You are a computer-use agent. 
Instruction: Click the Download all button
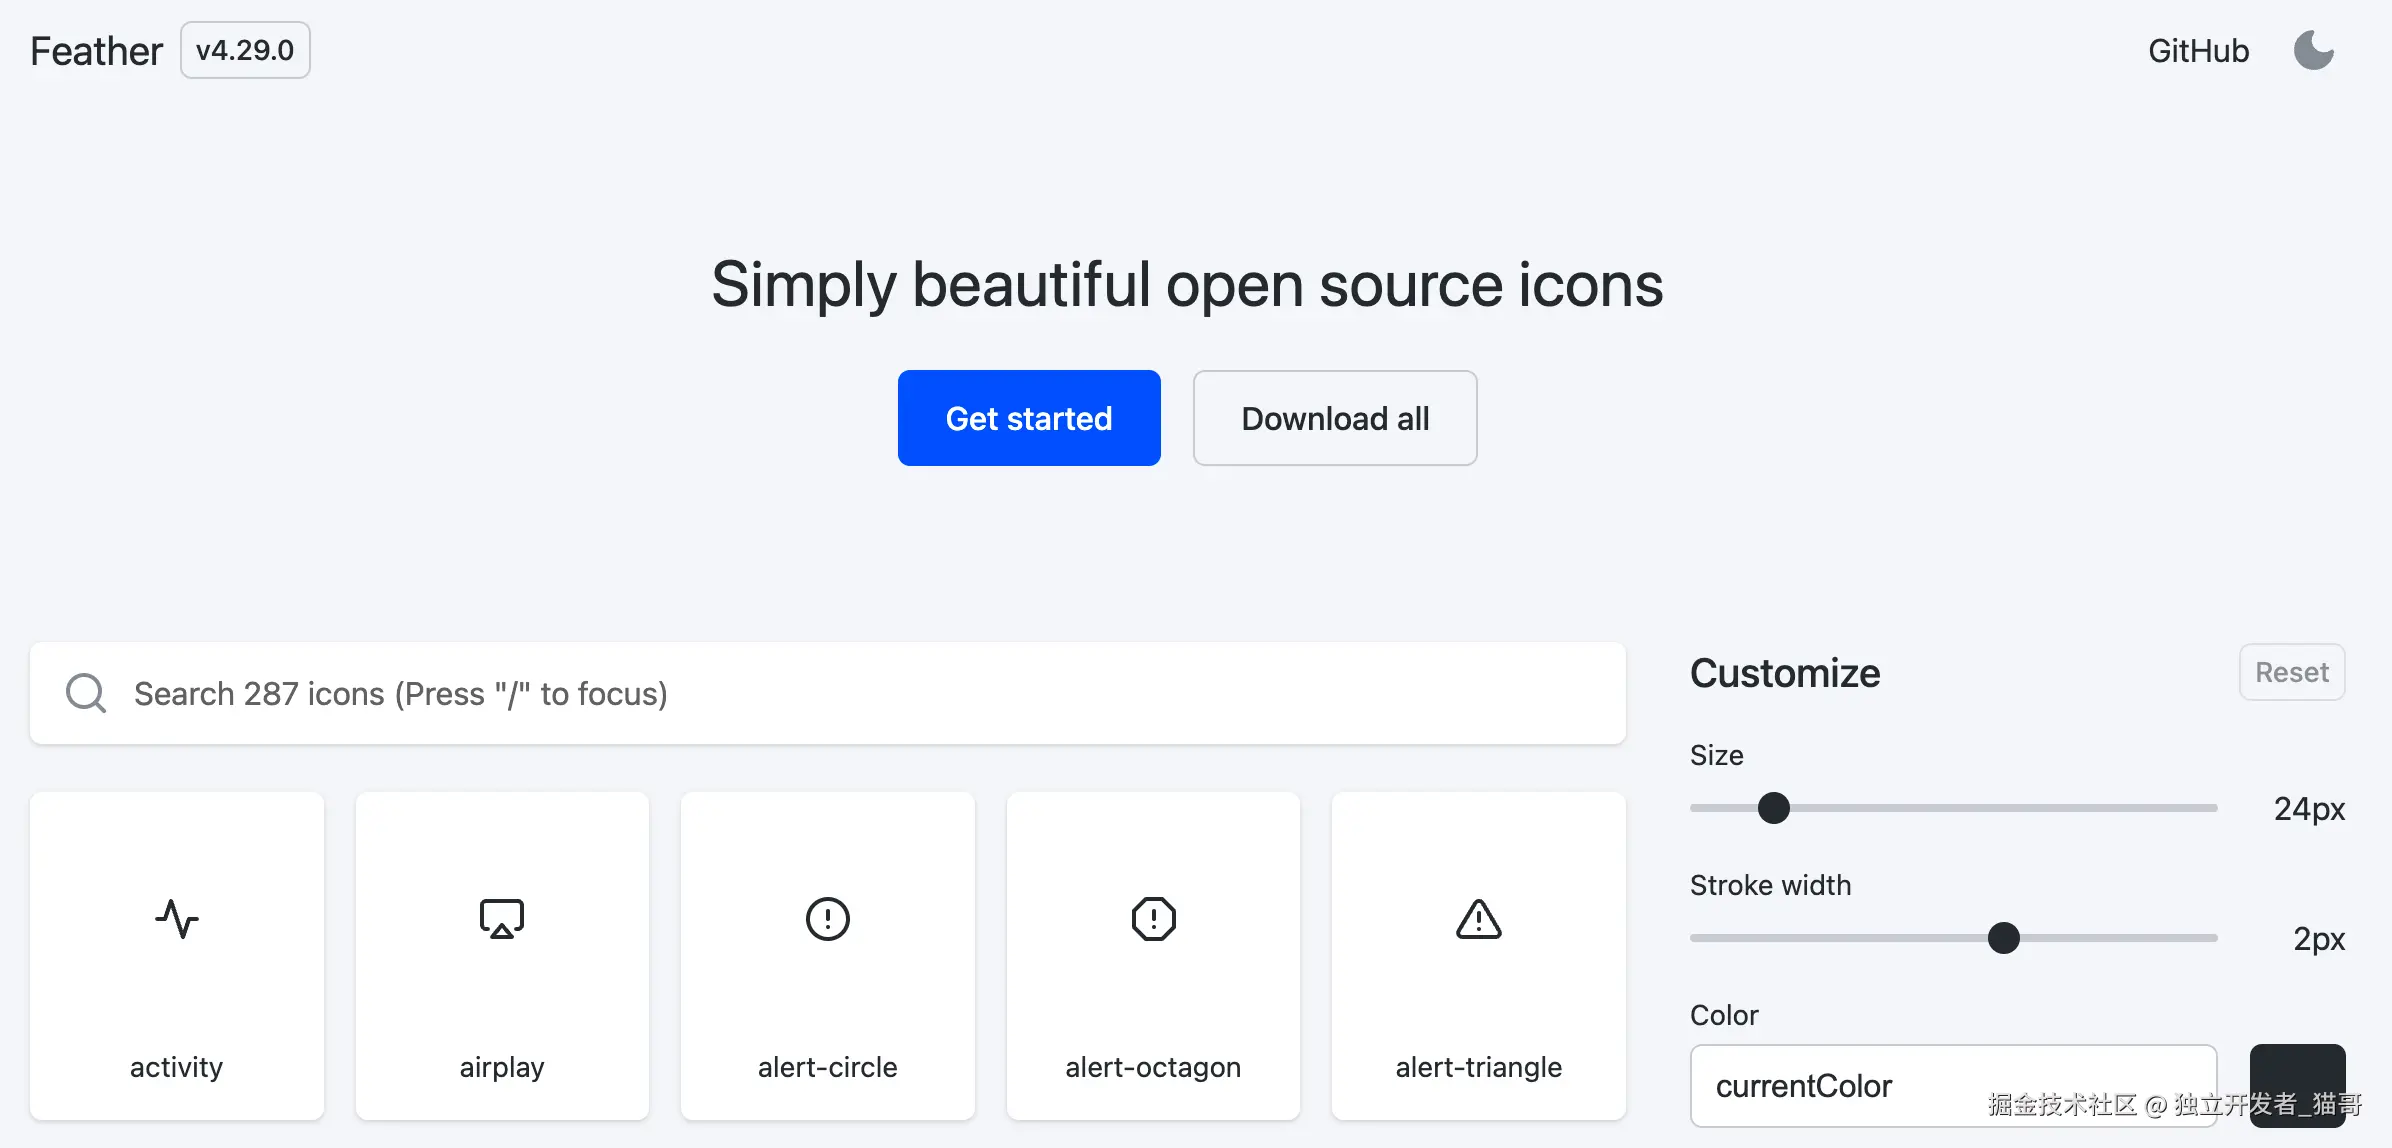click(1334, 418)
